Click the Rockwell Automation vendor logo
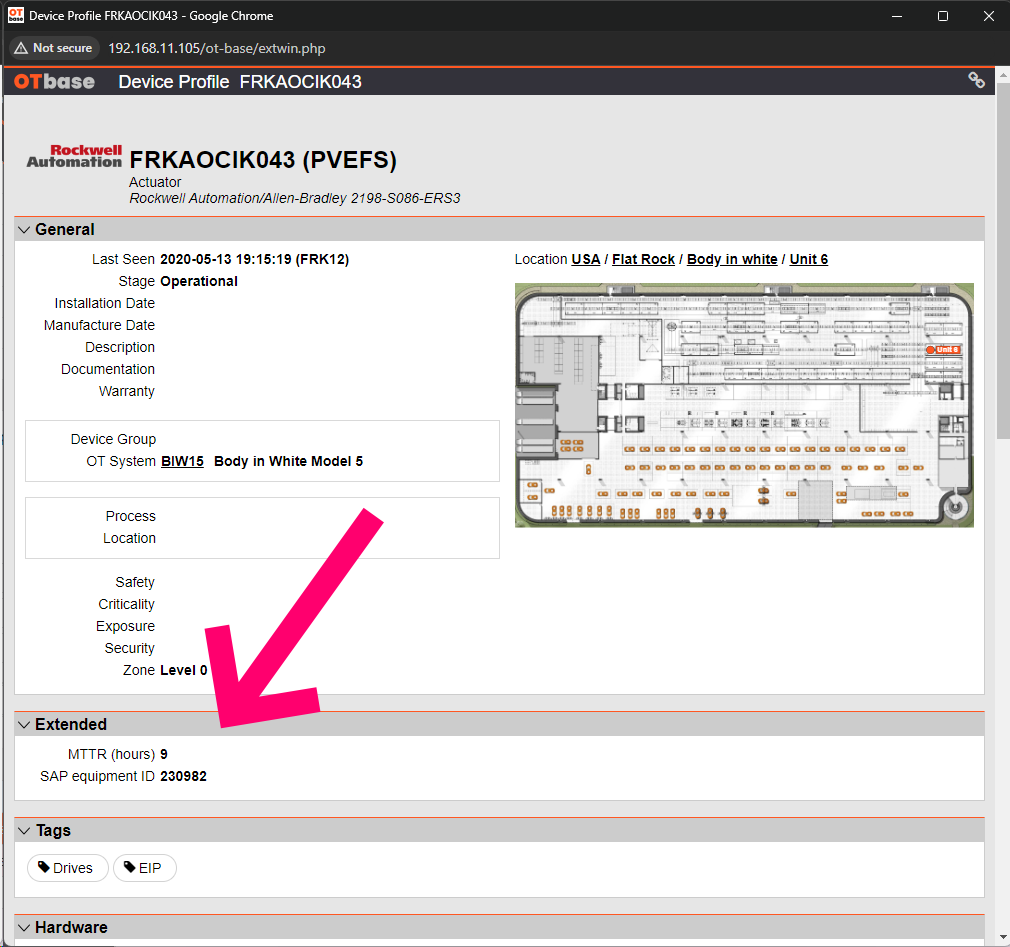Image resolution: width=1010 pixels, height=947 pixels. (x=74, y=157)
